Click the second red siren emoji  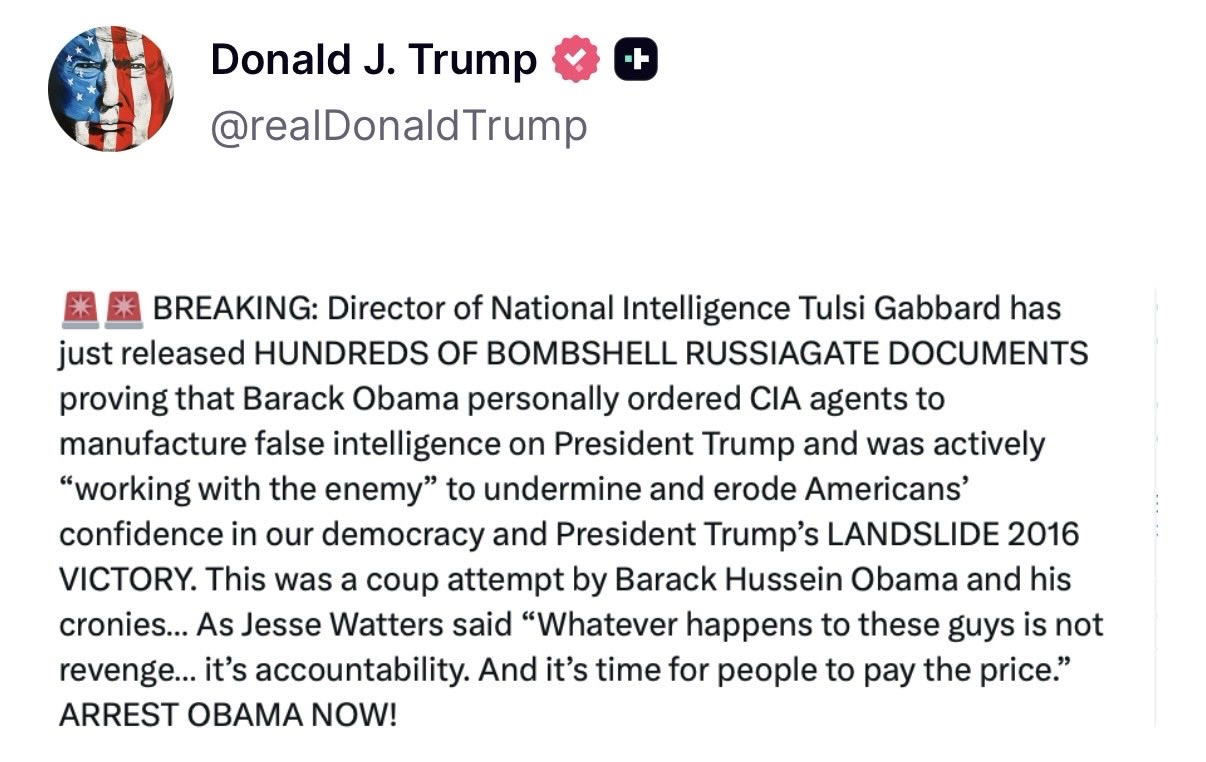pyautogui.click(x=124, y=308)
